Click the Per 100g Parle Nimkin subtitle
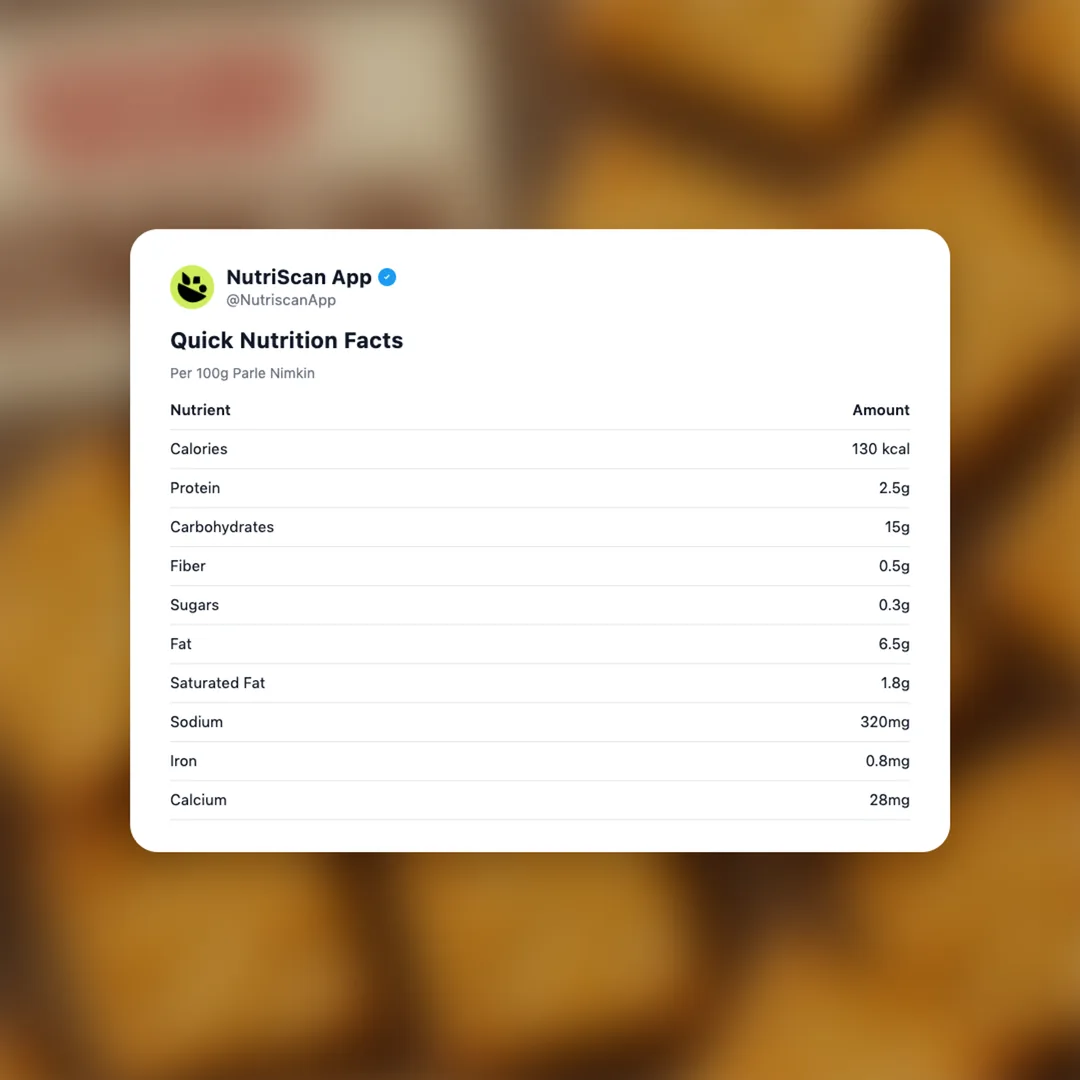The image size is (1080, 1080). (242, 373)
